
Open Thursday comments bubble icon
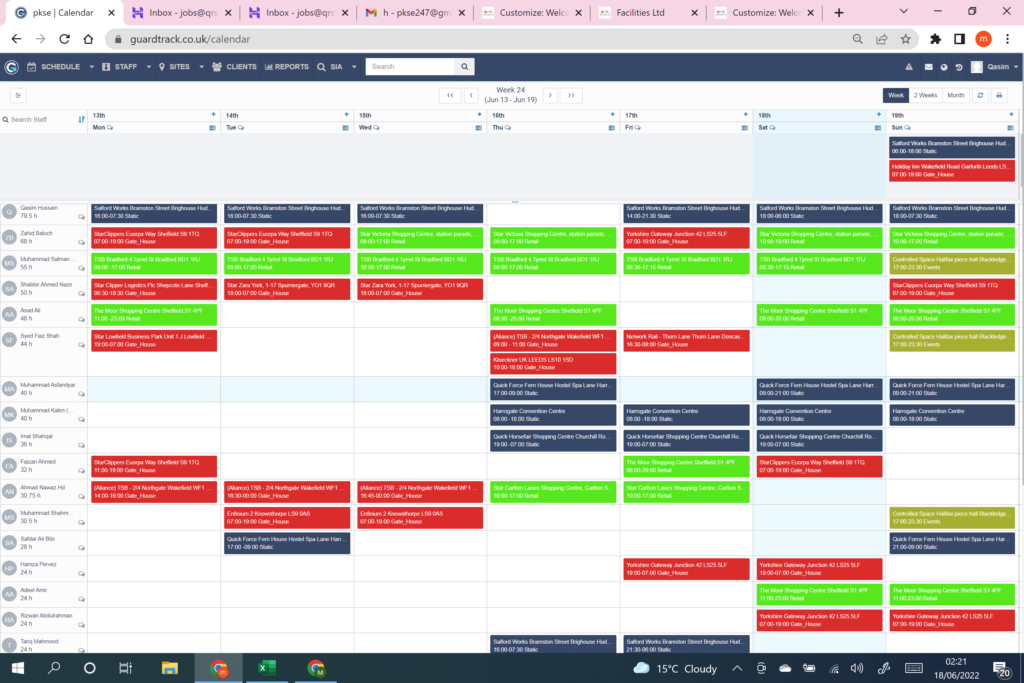point(508,128)
